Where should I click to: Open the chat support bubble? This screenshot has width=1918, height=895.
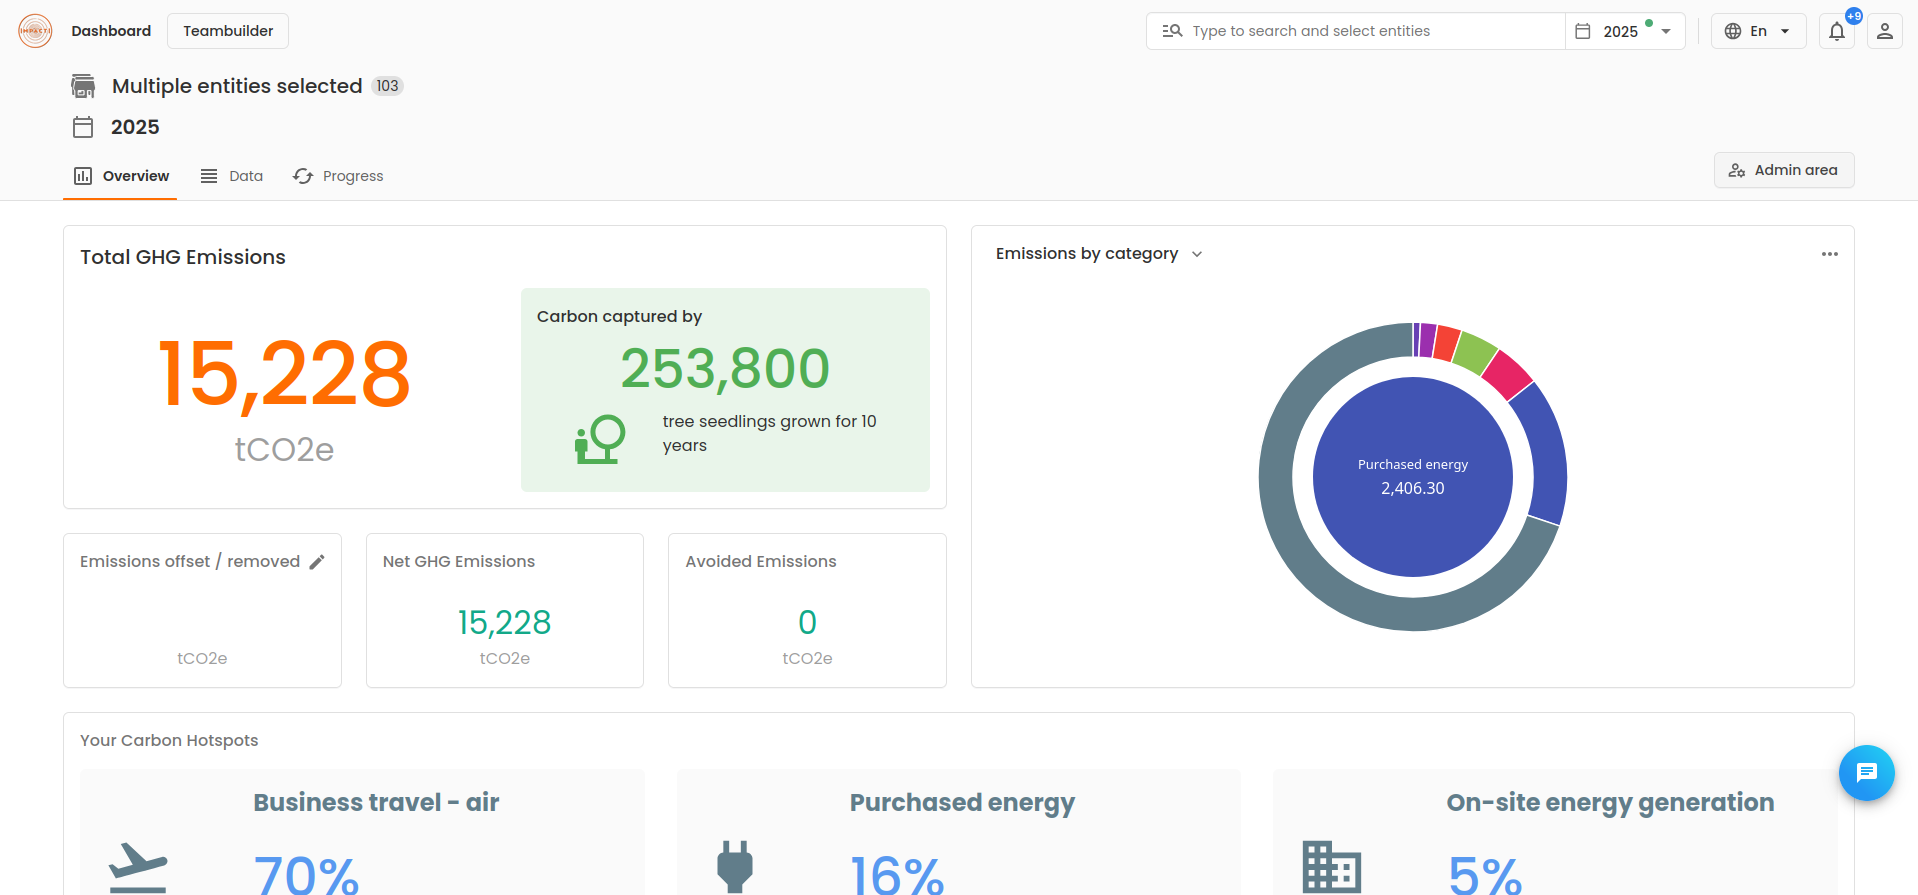tap(1866, 773)
